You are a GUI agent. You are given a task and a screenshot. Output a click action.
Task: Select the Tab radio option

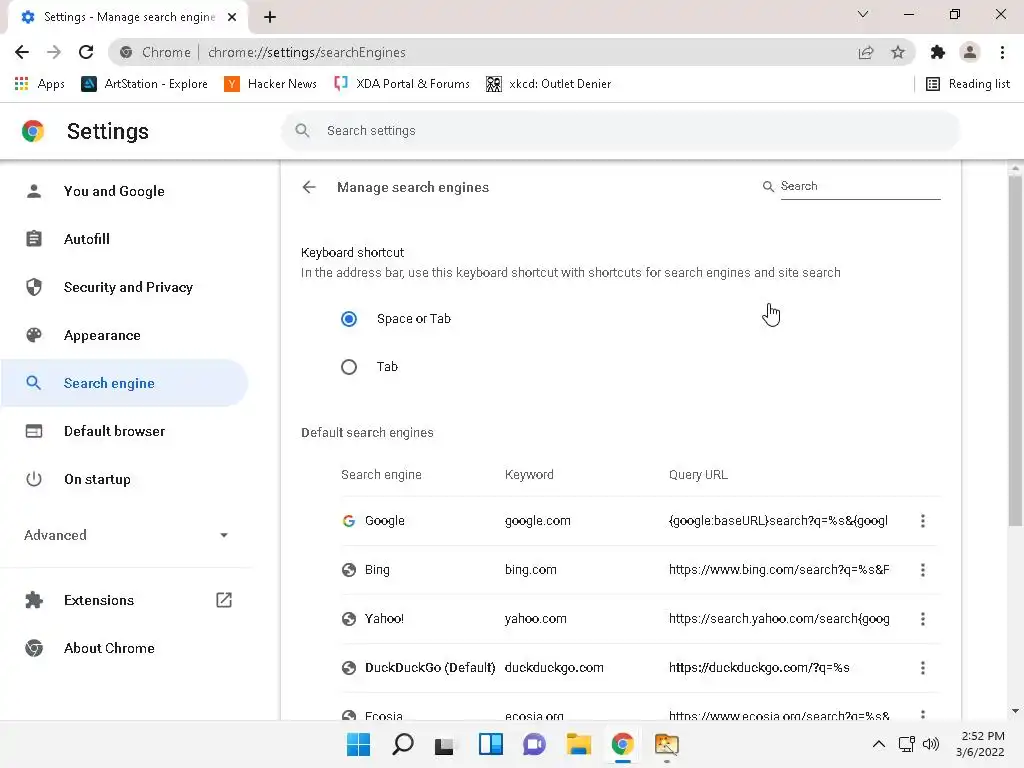pos(349,367)
